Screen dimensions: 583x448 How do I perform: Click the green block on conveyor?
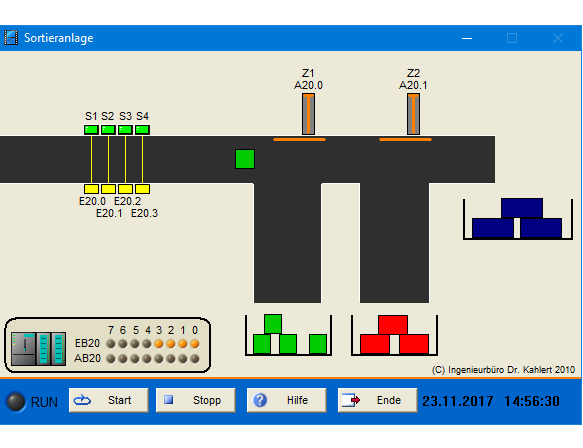pyautogui.click(x=245, y=159)
